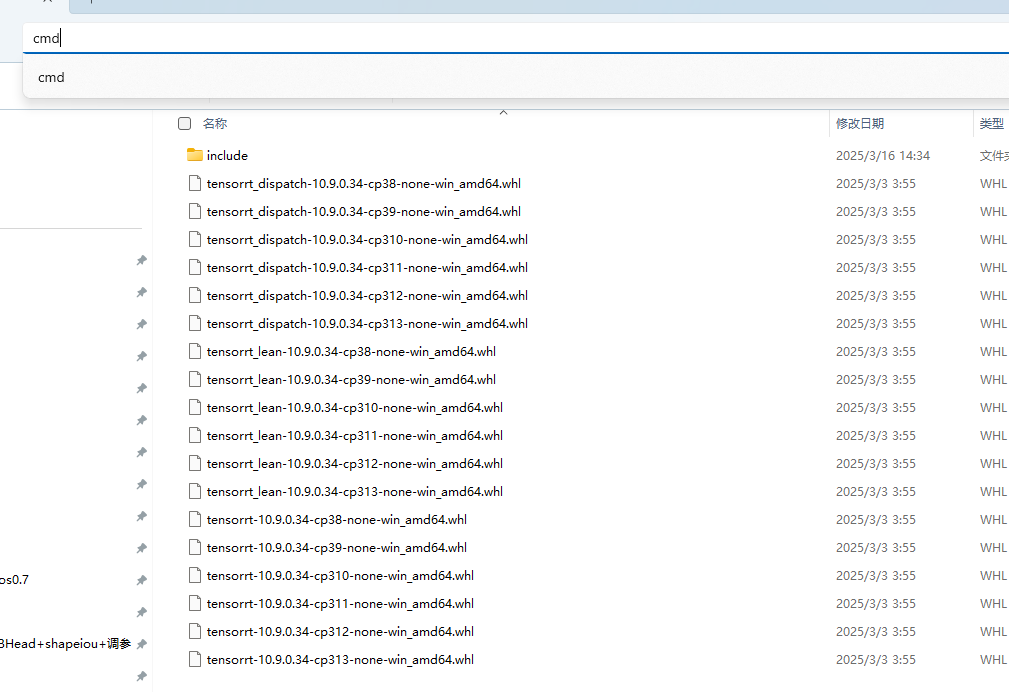Click the 类型 column header
This screenshot has width=1009, height=692.
[x=991, y=122]
